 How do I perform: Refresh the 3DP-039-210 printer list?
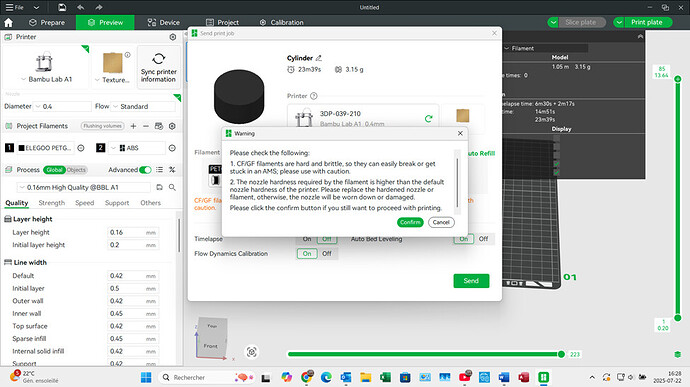click(x=429, y=118)
